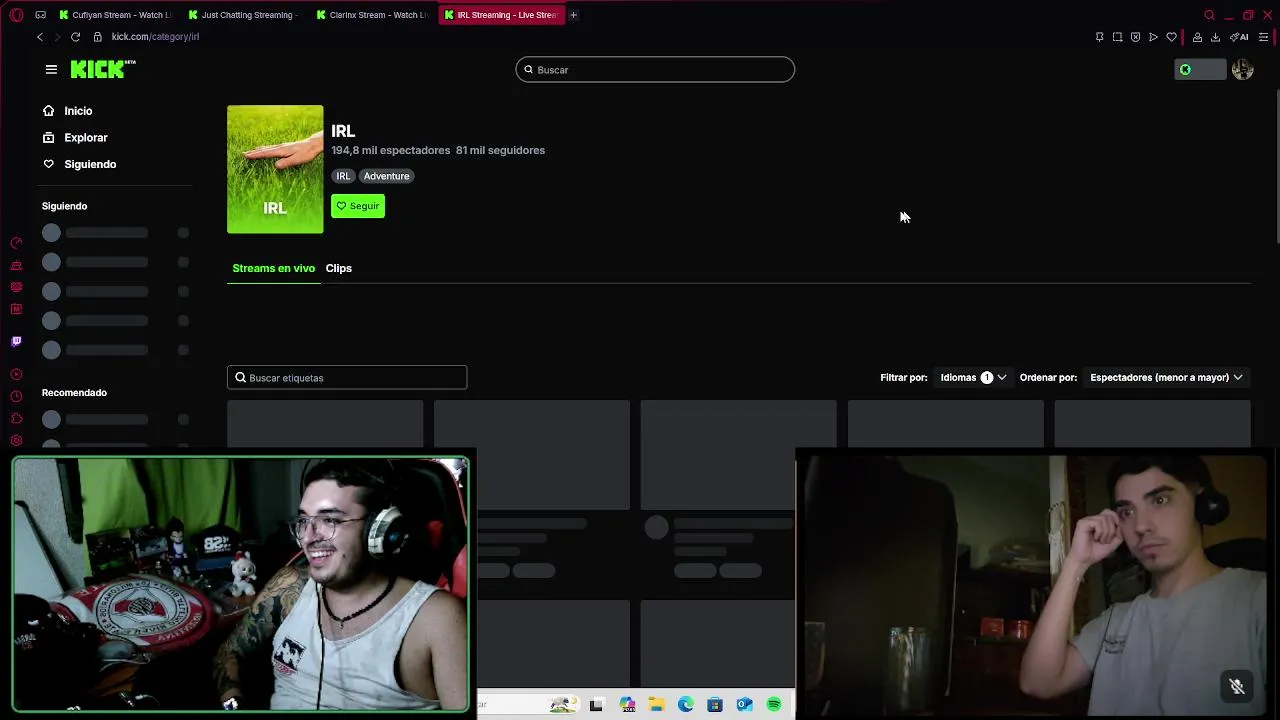Open Opera easy setup sliders icon

coord(1263,37)
